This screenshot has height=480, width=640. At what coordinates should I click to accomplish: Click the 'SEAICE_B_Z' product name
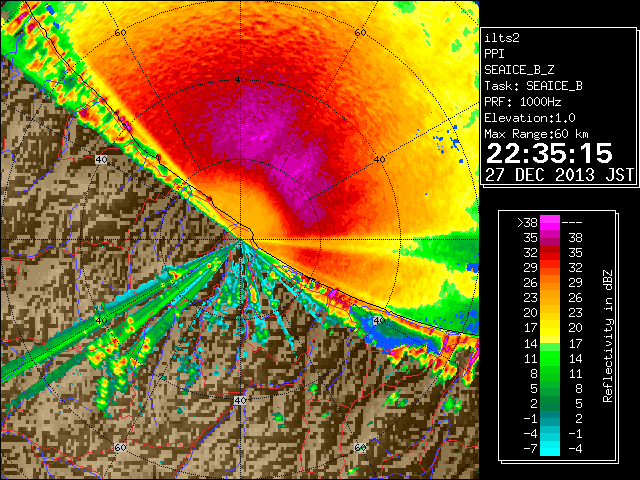519,70
